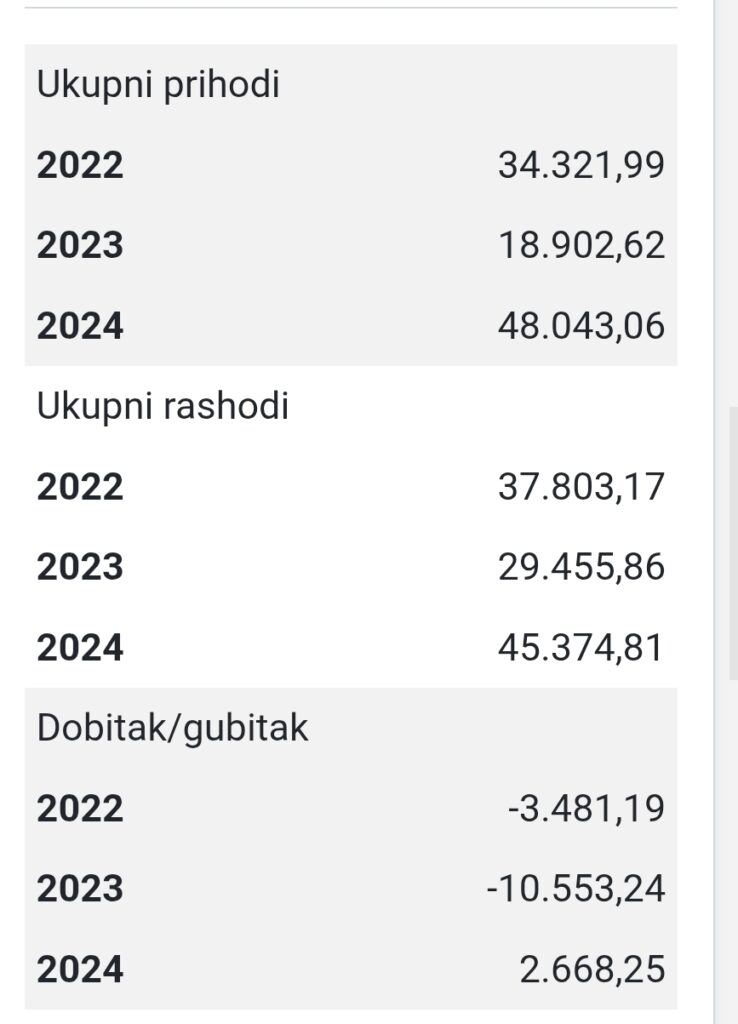
Task: Click the vertical scrollbar on the right edge
Action: click(732, 540)
